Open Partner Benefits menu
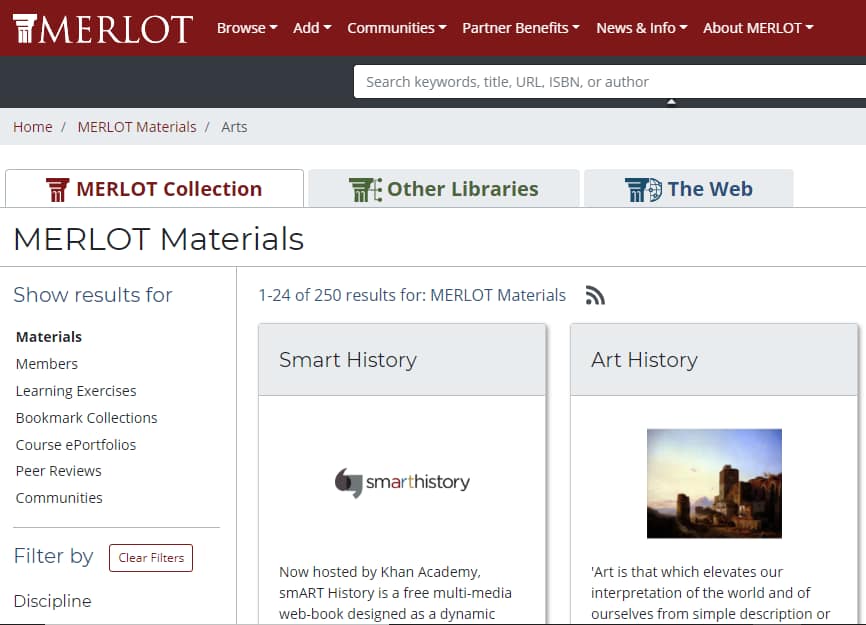The width and height of the screenshot is (866, 625). (521, 28)
